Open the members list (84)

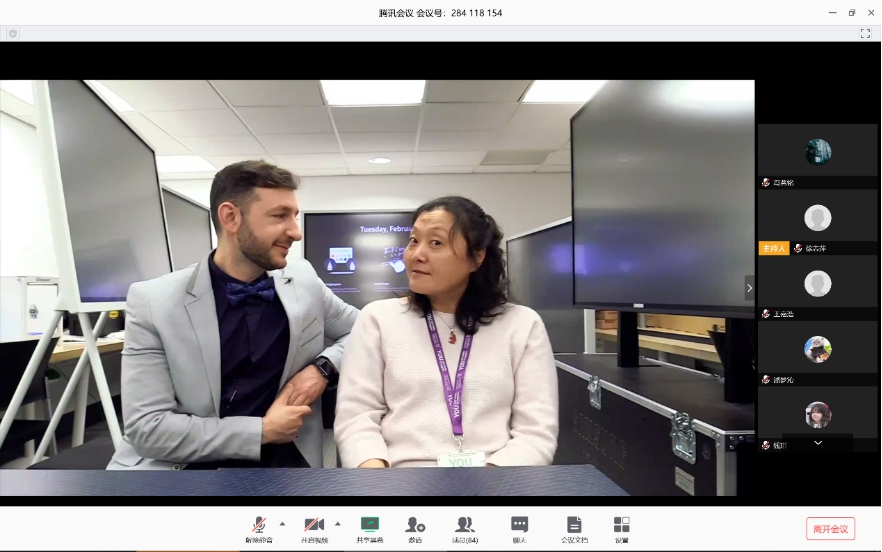[x=465, y=526]
